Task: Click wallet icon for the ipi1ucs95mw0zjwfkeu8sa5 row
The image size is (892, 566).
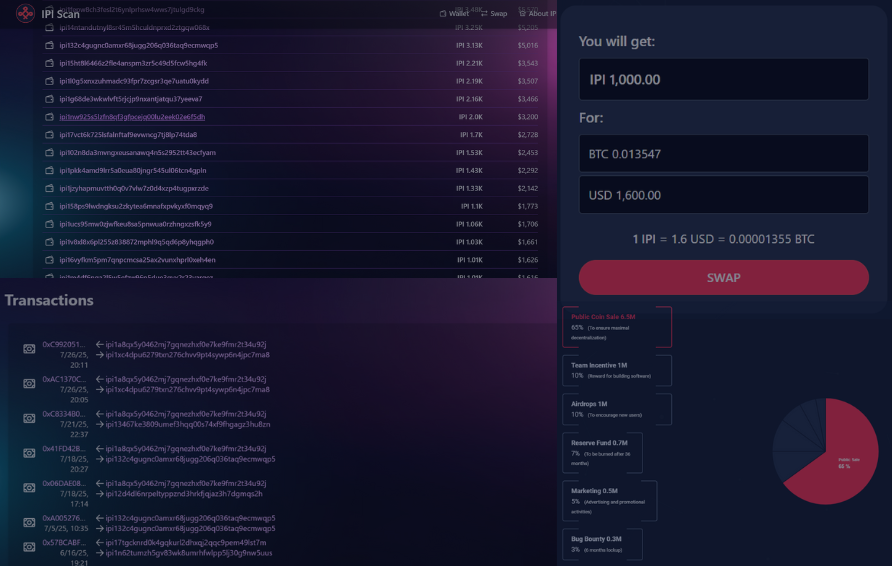Action: [49, 224]
